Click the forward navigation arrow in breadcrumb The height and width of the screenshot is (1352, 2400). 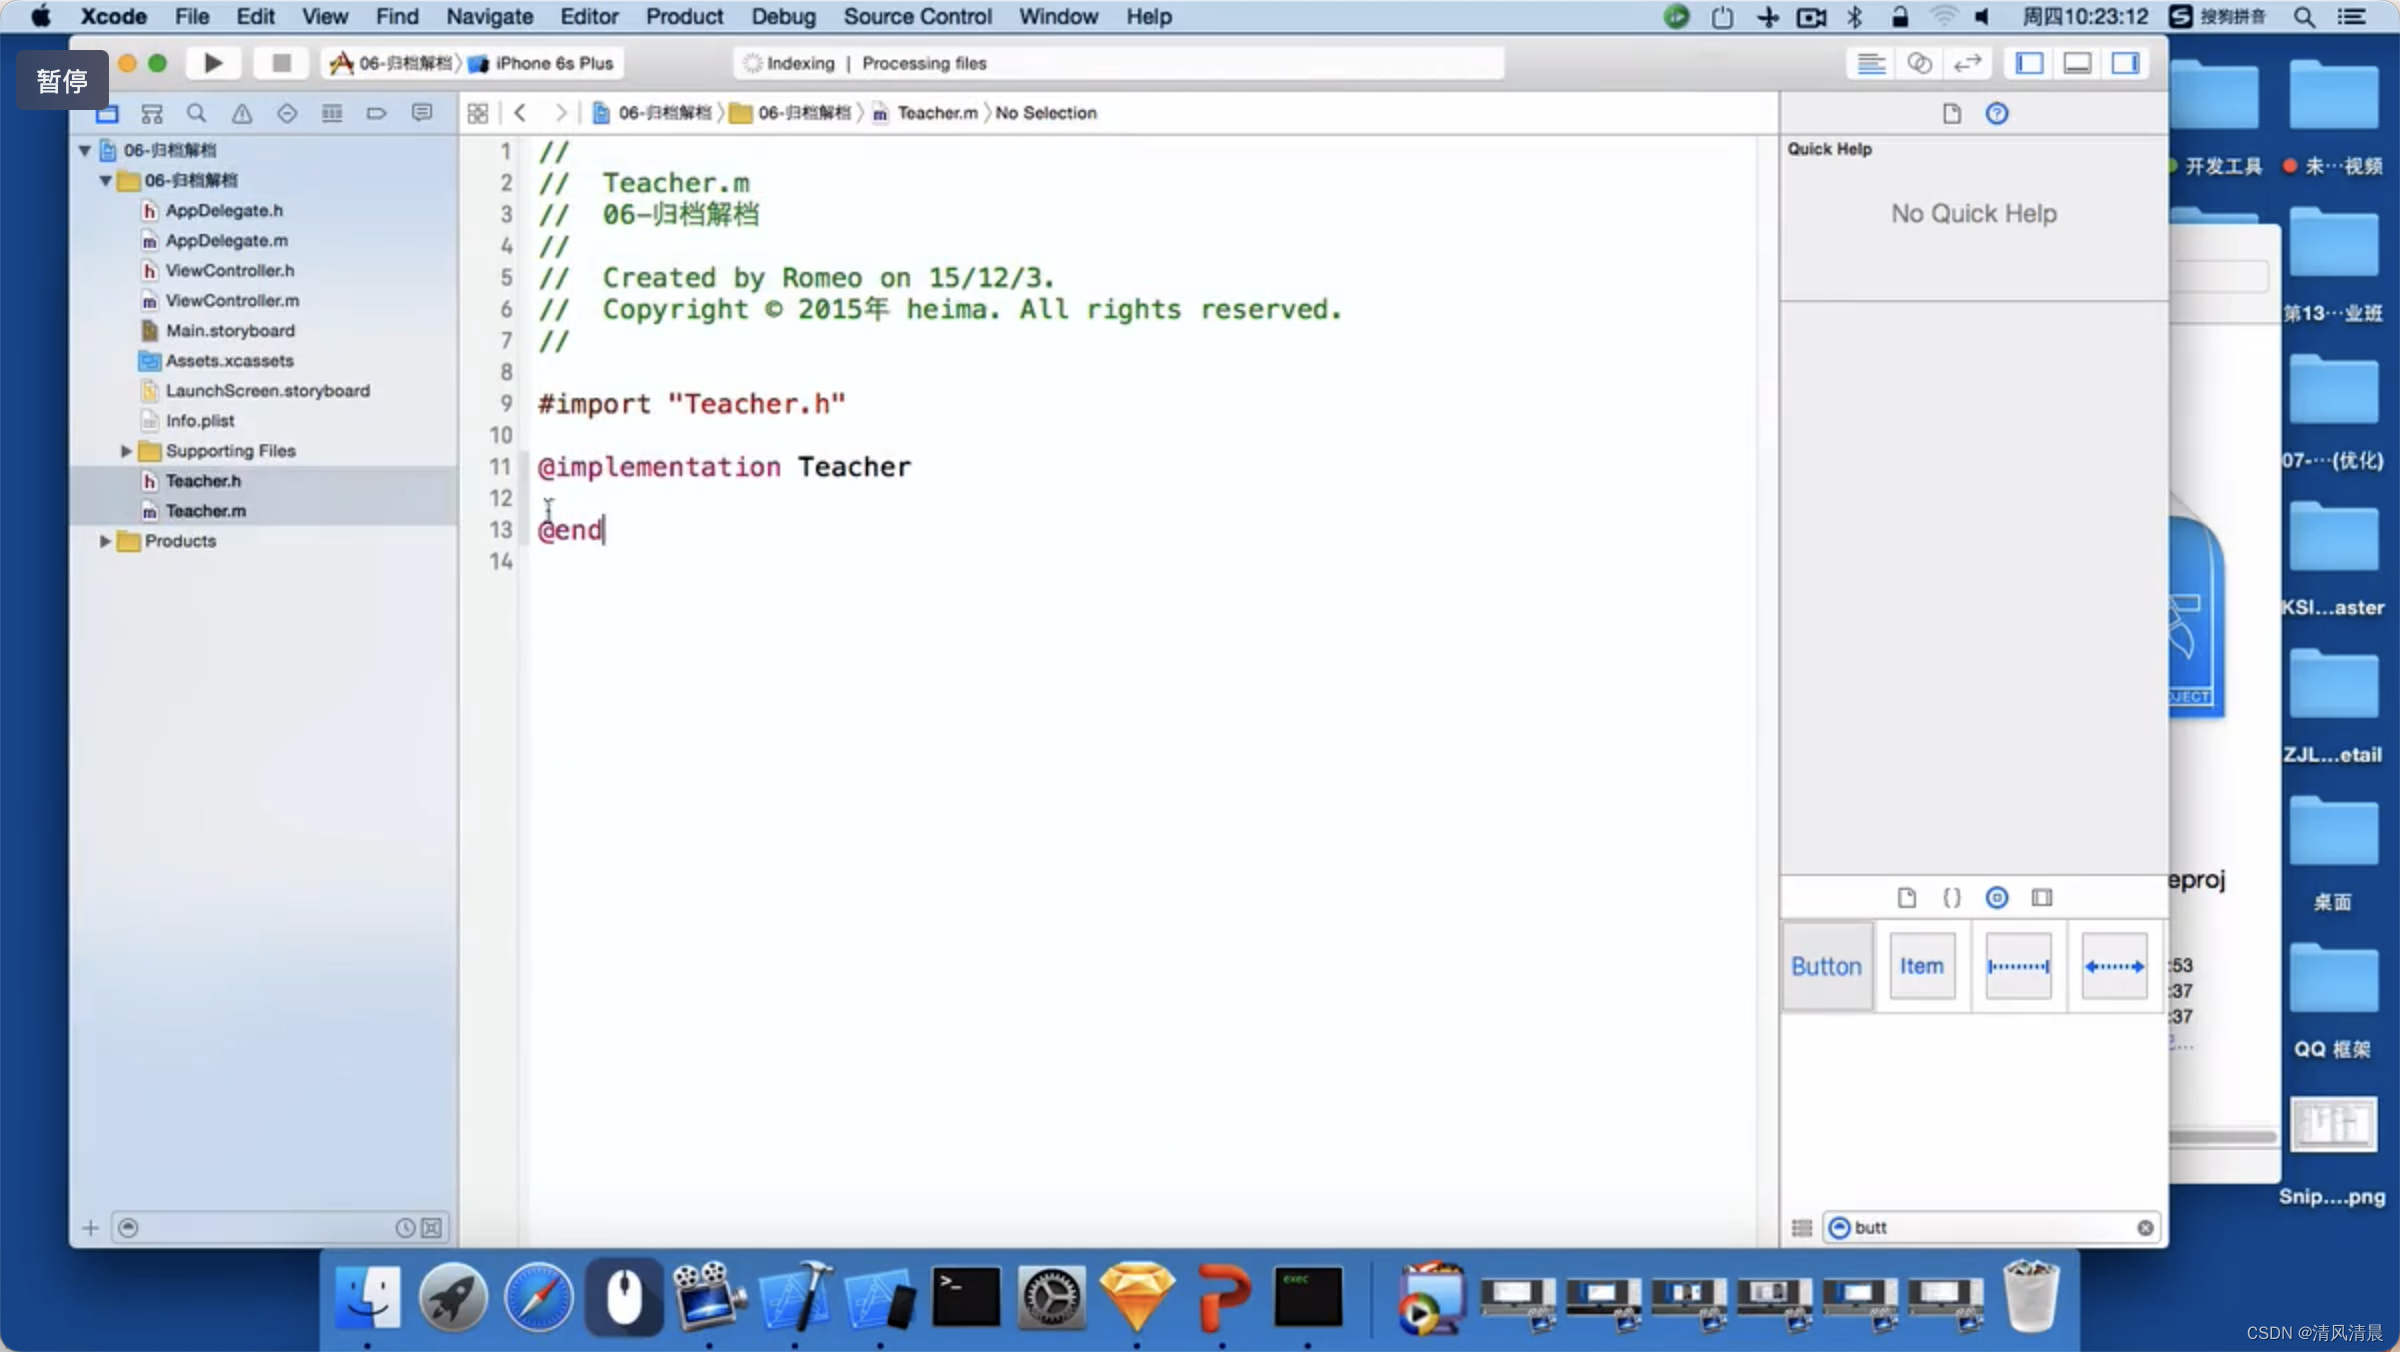(x=559, y=112)
